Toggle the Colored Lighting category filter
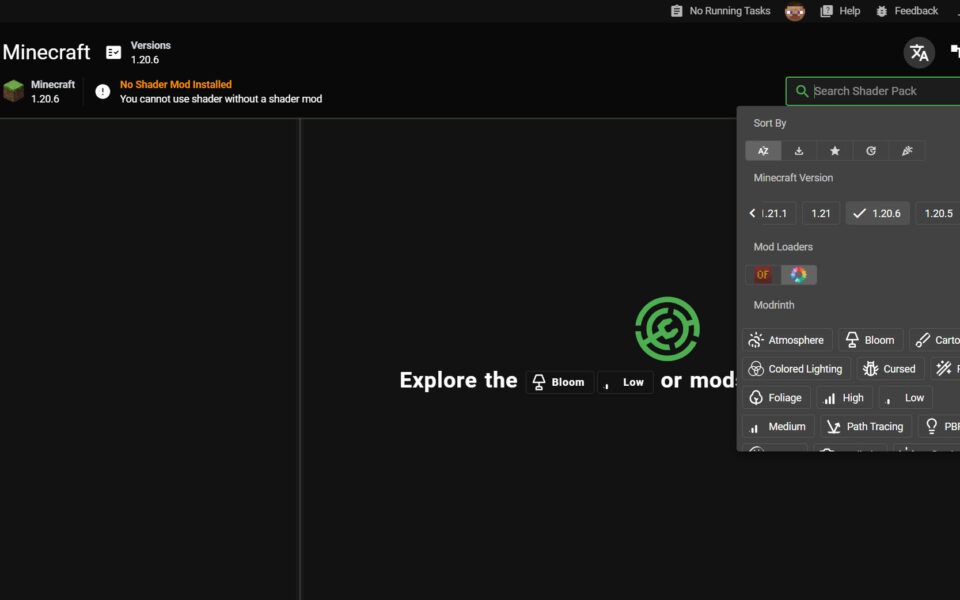The height and width of the screenshot is (600, 960). 796,369
